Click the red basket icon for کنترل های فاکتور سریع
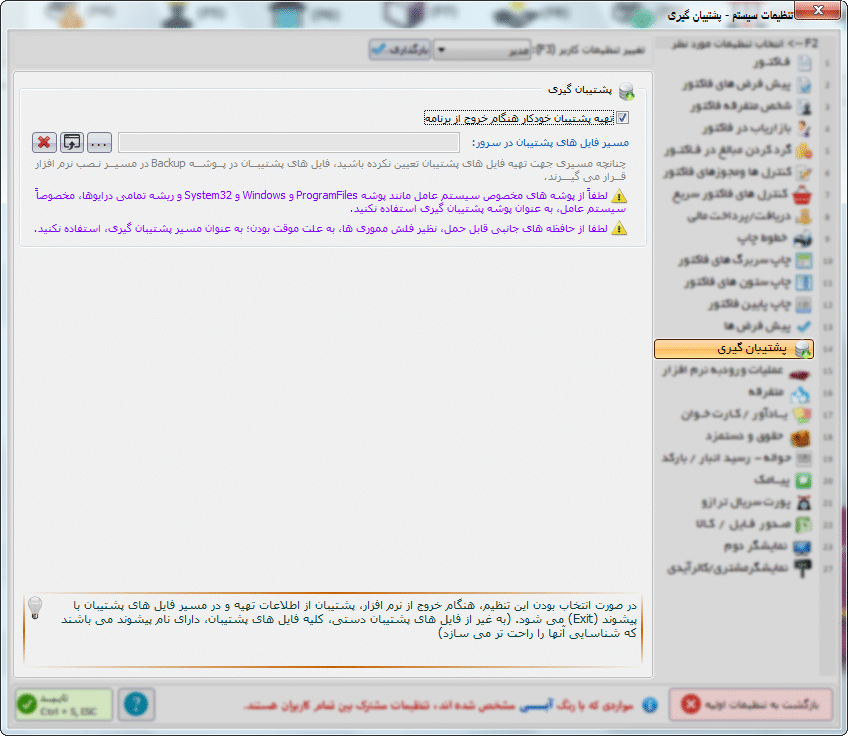 [802, 195]
